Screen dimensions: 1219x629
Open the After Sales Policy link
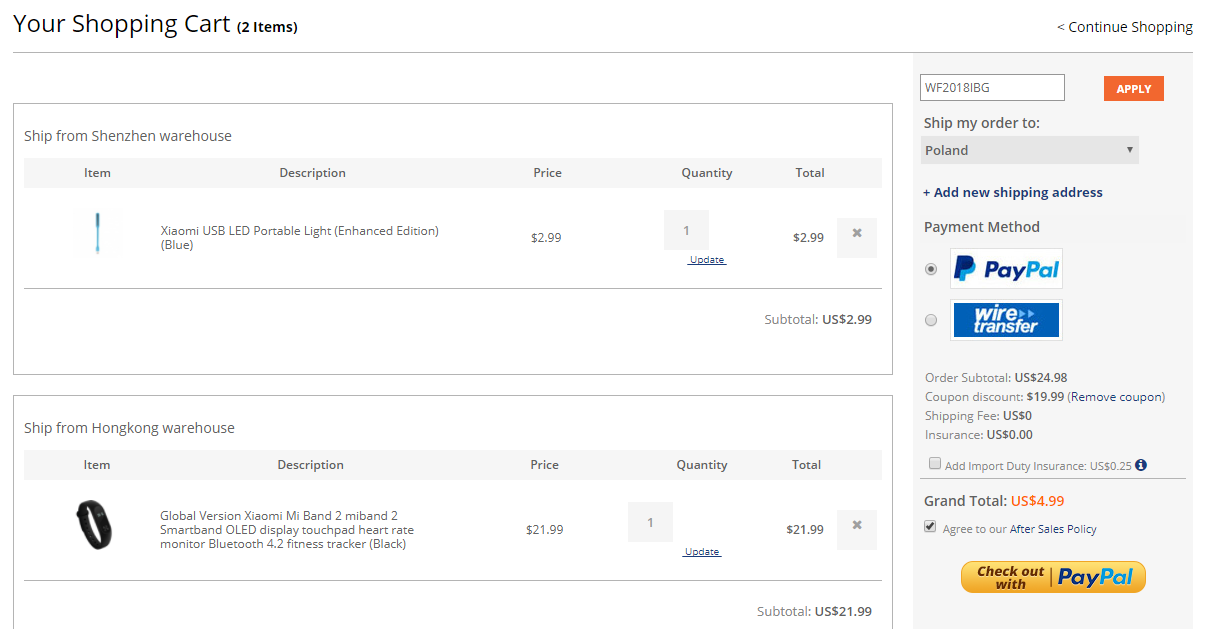click(1053, 529)
